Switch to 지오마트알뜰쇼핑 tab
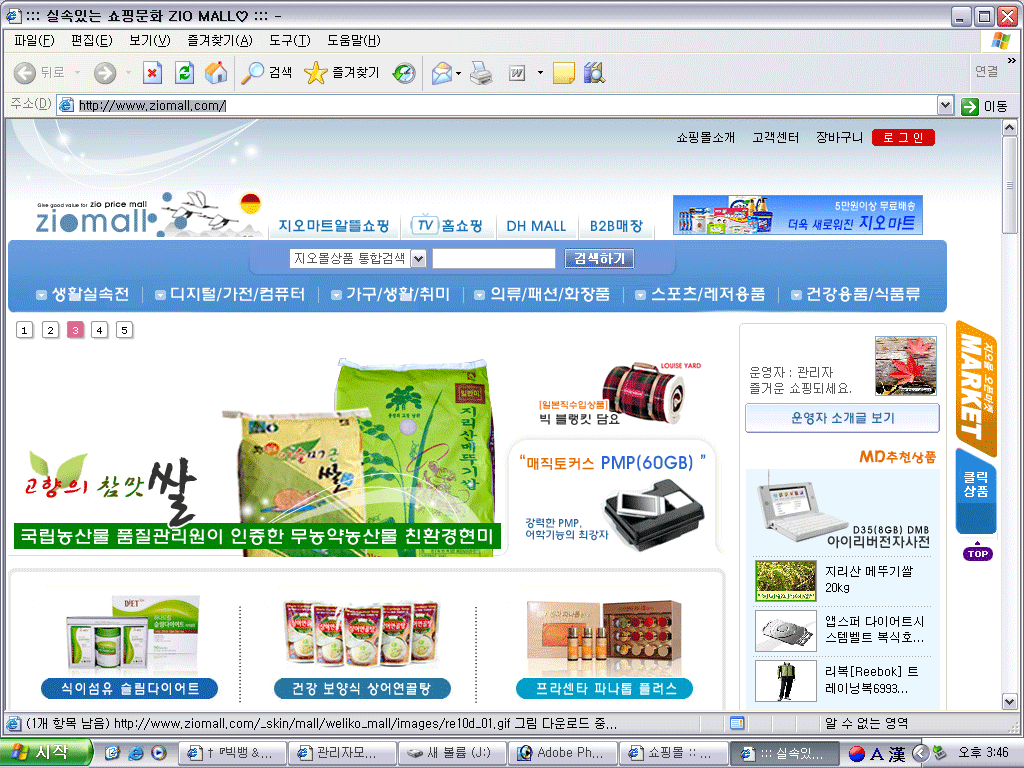The image size is (1024, 768). (x=334, y=225)
